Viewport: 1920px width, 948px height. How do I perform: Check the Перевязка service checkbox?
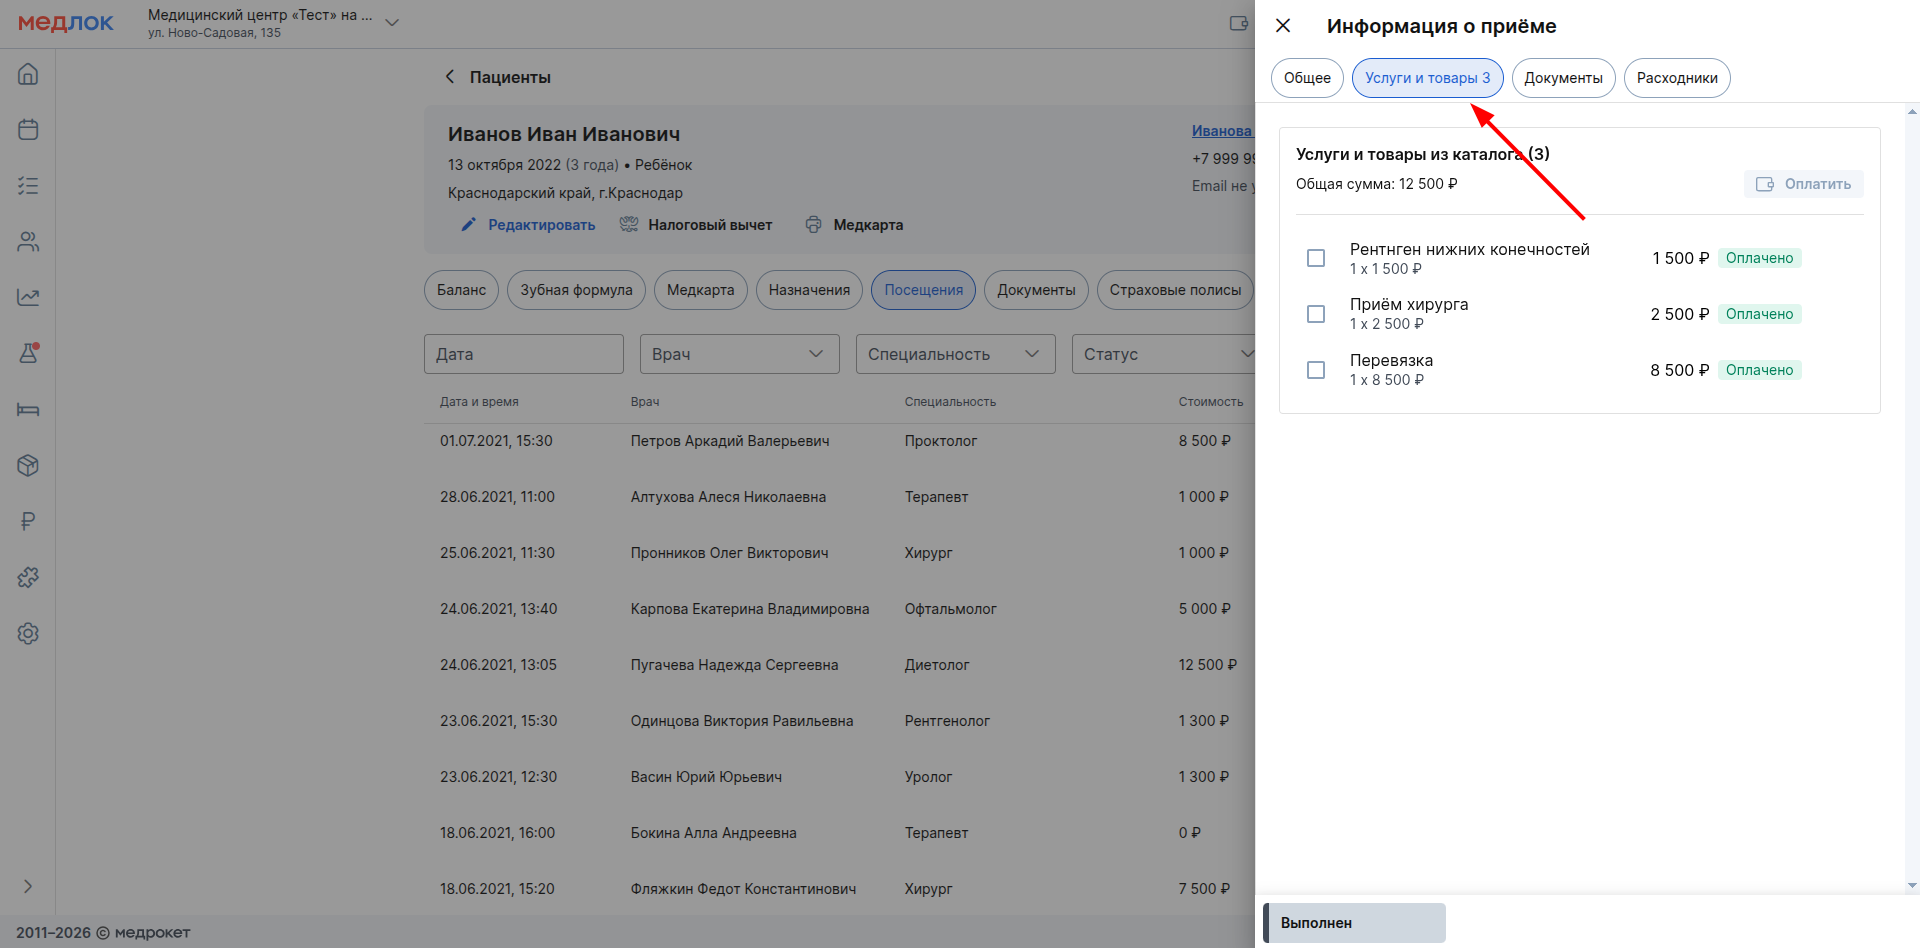pyautogui.click(x=1316, y=370)
